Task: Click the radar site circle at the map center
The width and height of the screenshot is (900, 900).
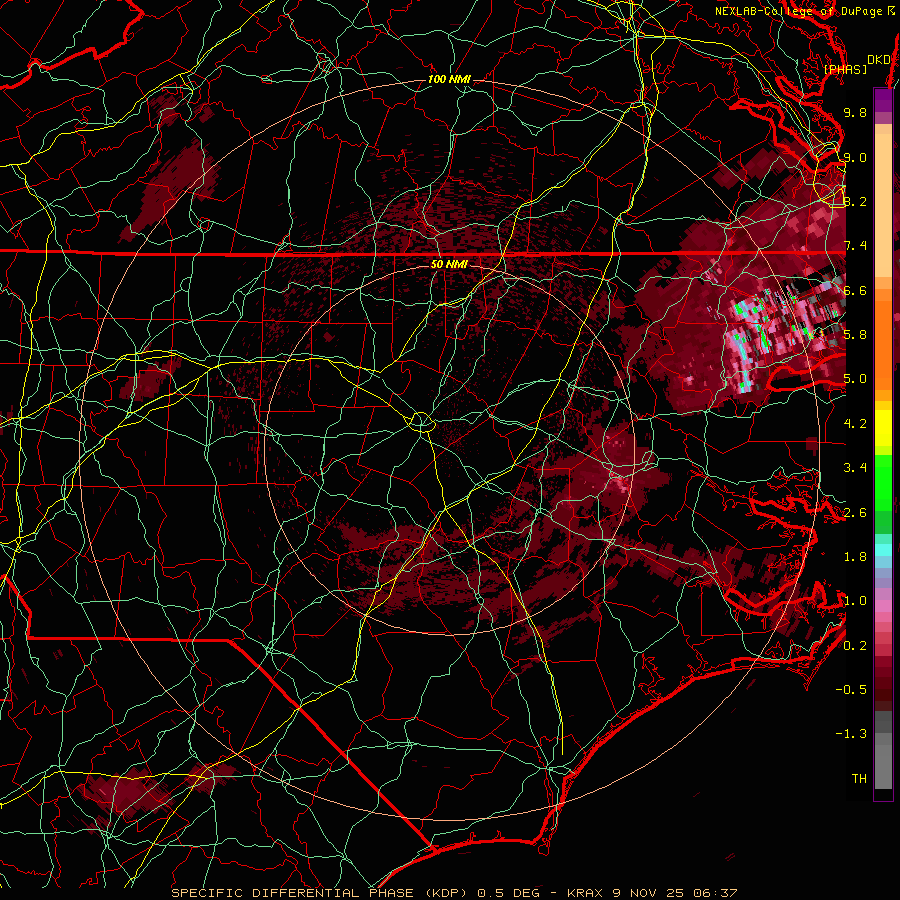Action: point(421,422)
